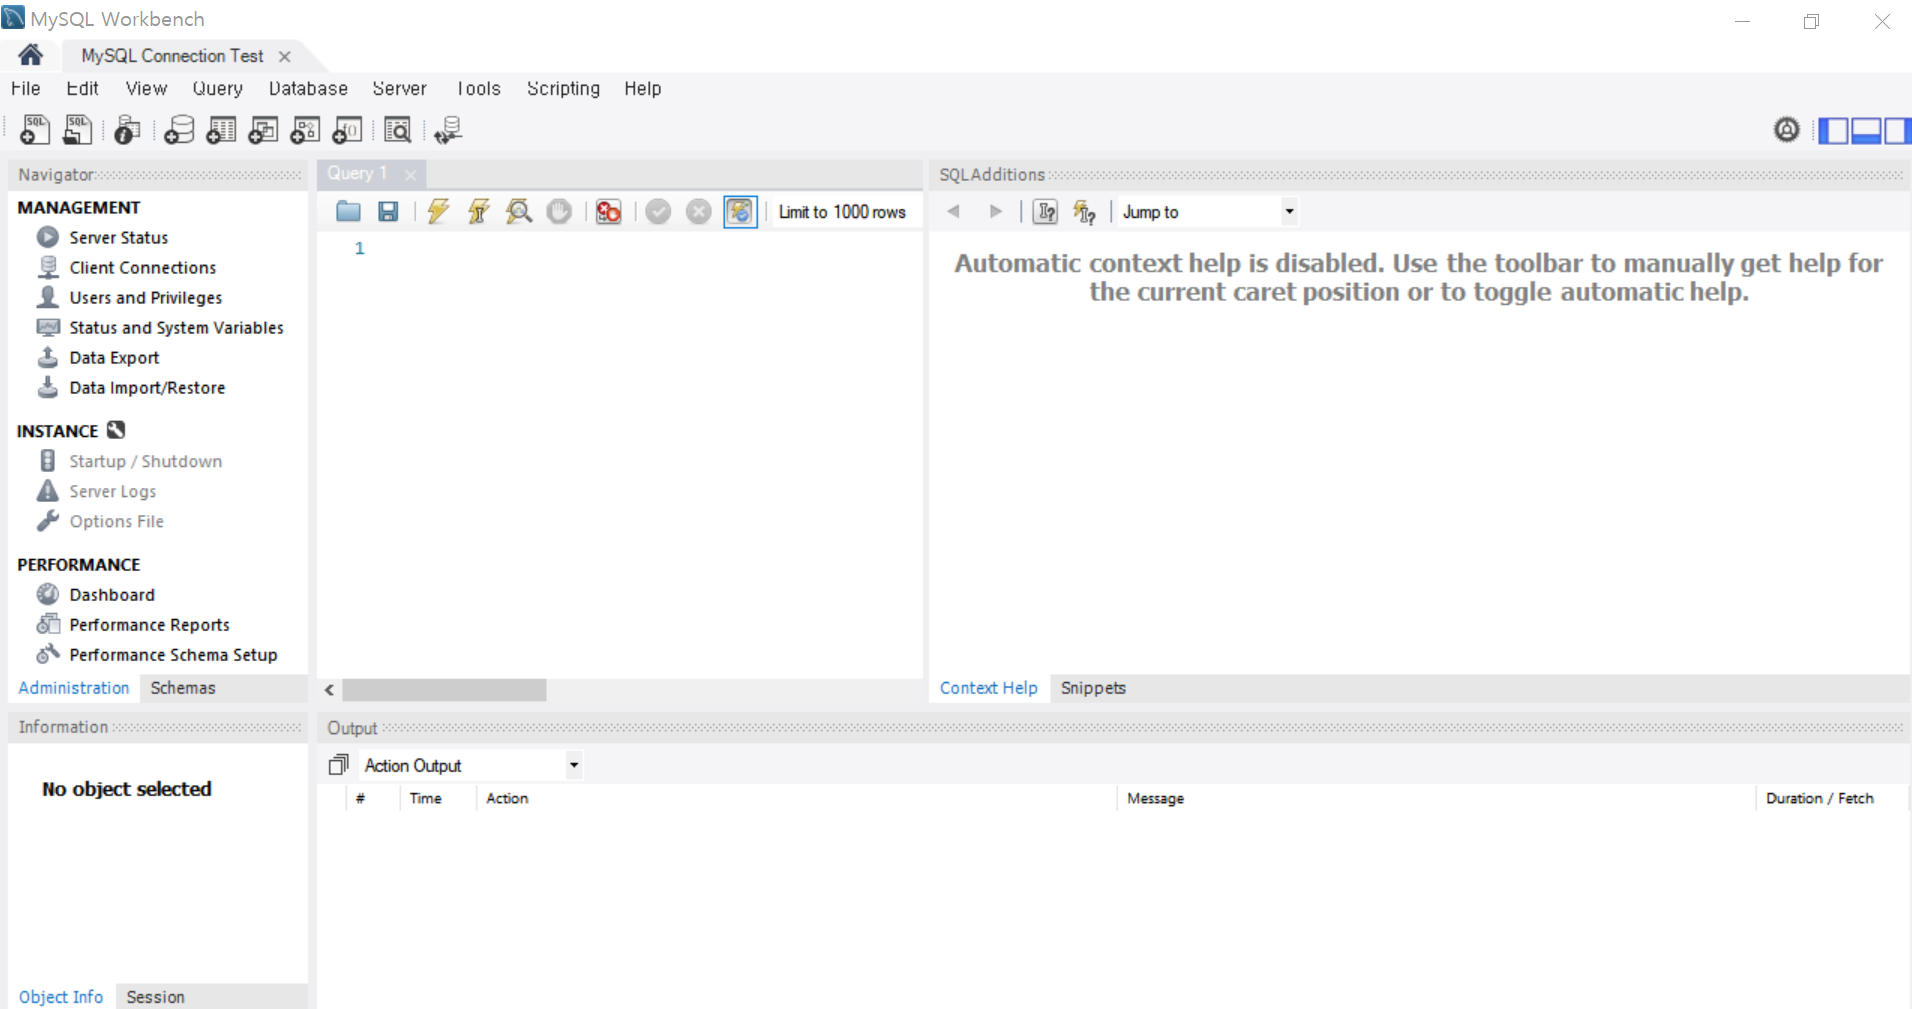Open the Query menu
The height and width of the screenshot is (1009, 1912).
[218, 88]
